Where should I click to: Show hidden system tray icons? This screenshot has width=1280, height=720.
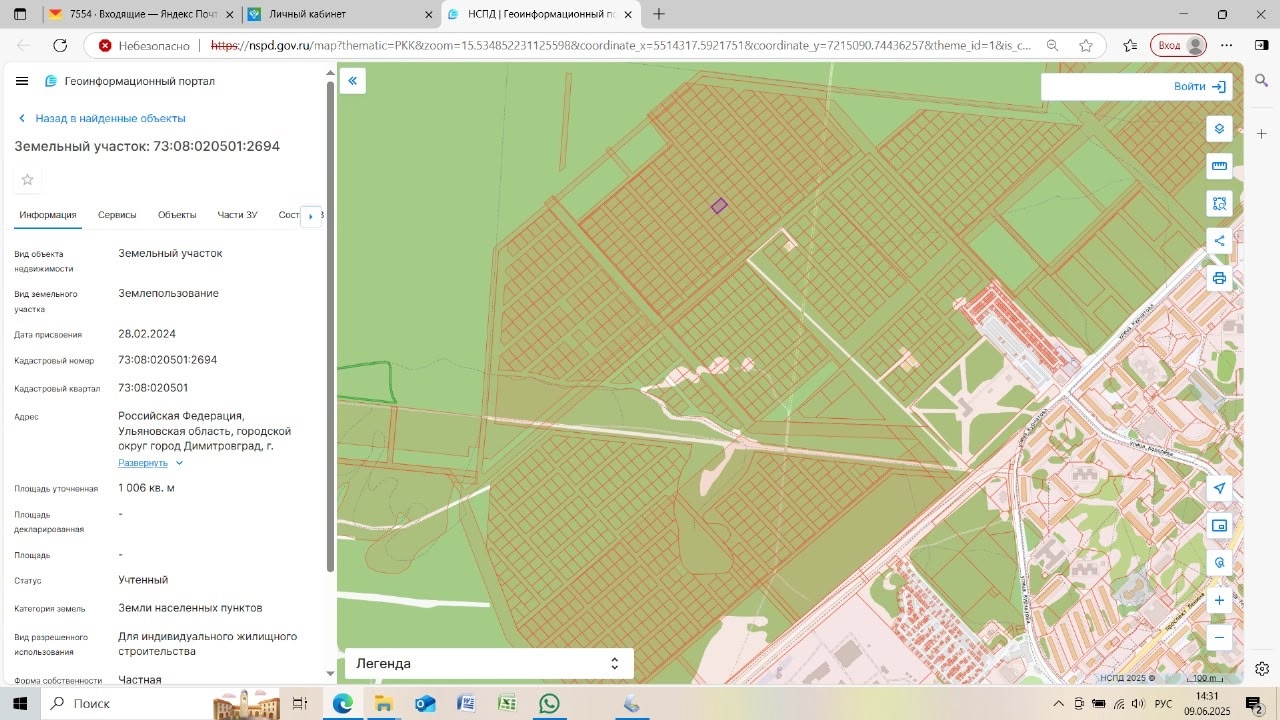[x=1059, y=704]
